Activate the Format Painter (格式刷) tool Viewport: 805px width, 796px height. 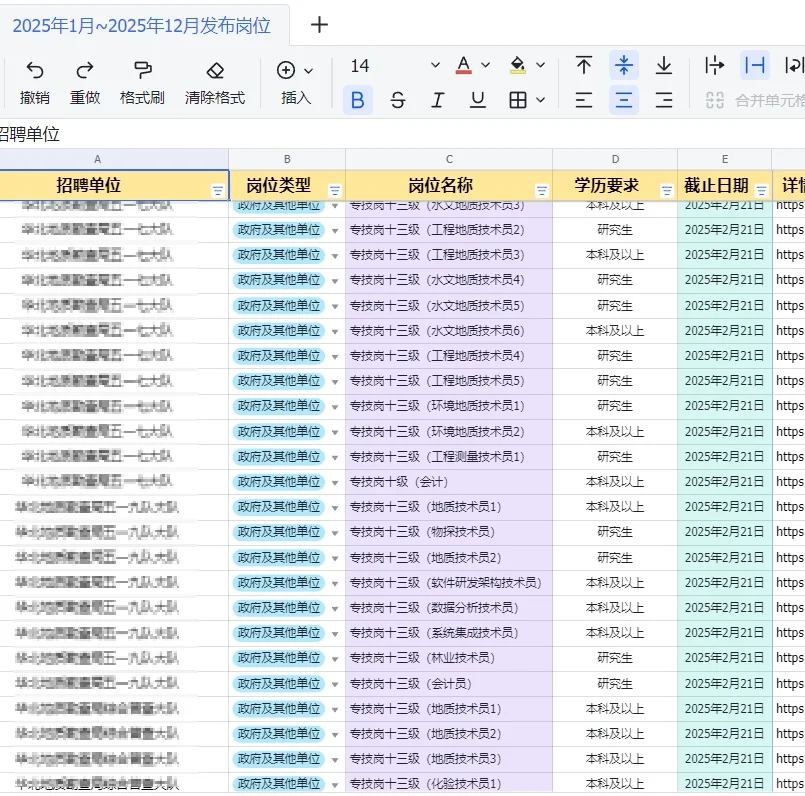[142, 70]
